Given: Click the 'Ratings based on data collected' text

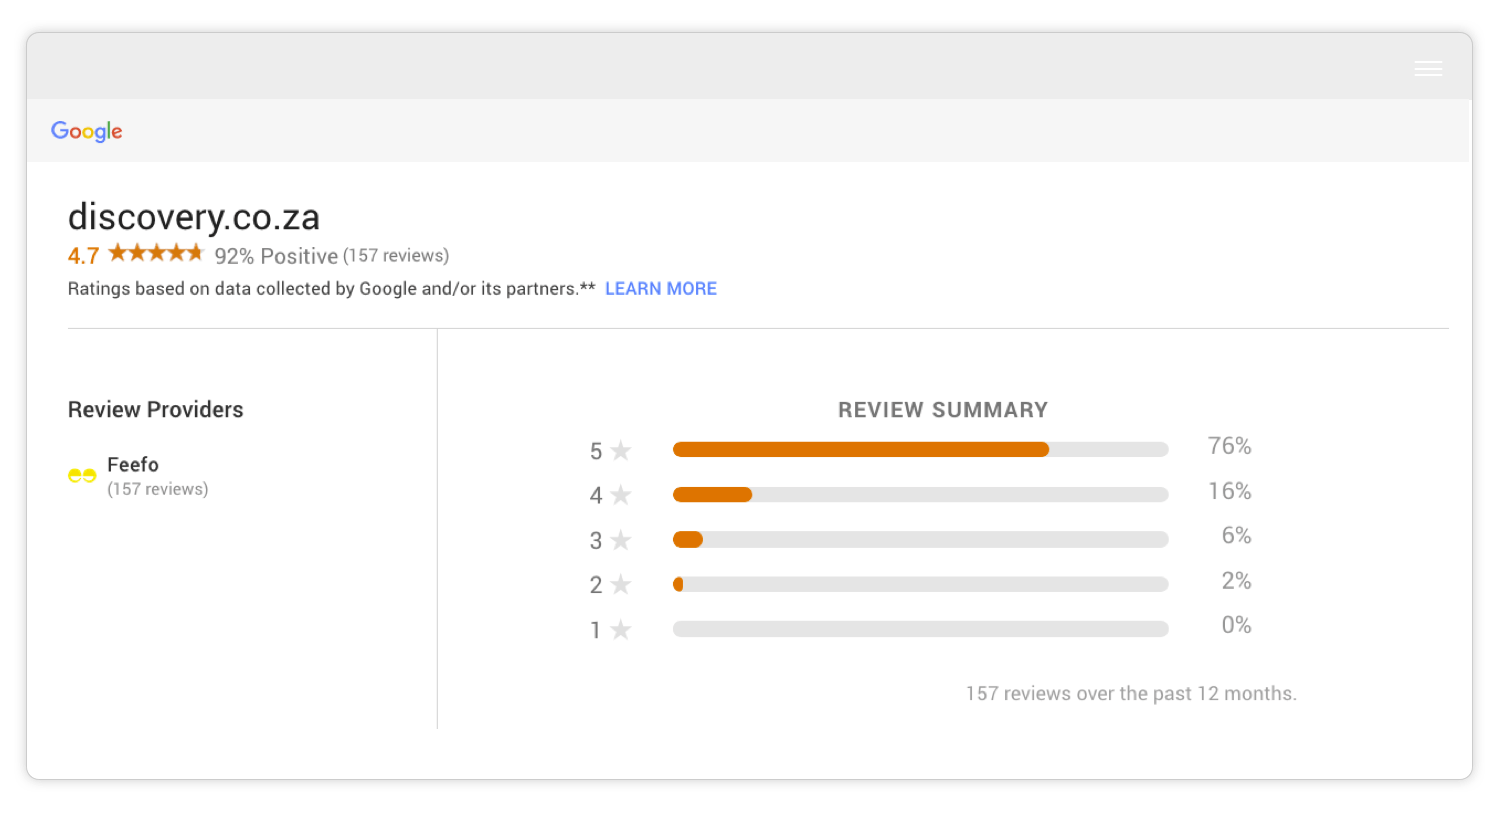Looking at the screenshot, I should pos(332,289).
